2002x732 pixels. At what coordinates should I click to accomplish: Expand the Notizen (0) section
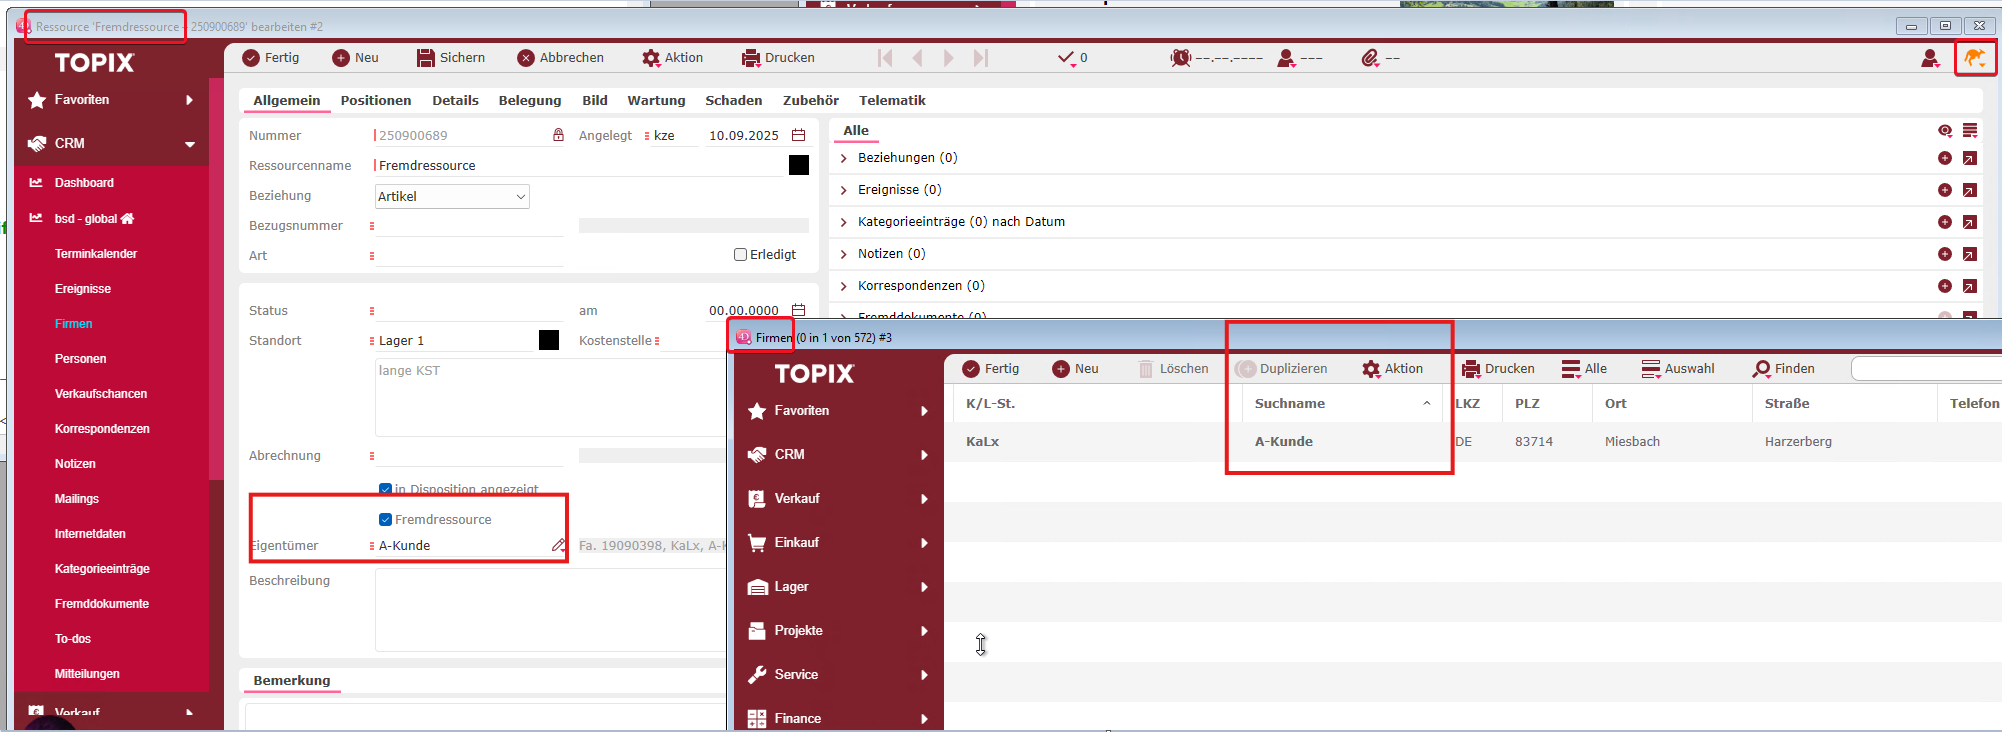844,254
